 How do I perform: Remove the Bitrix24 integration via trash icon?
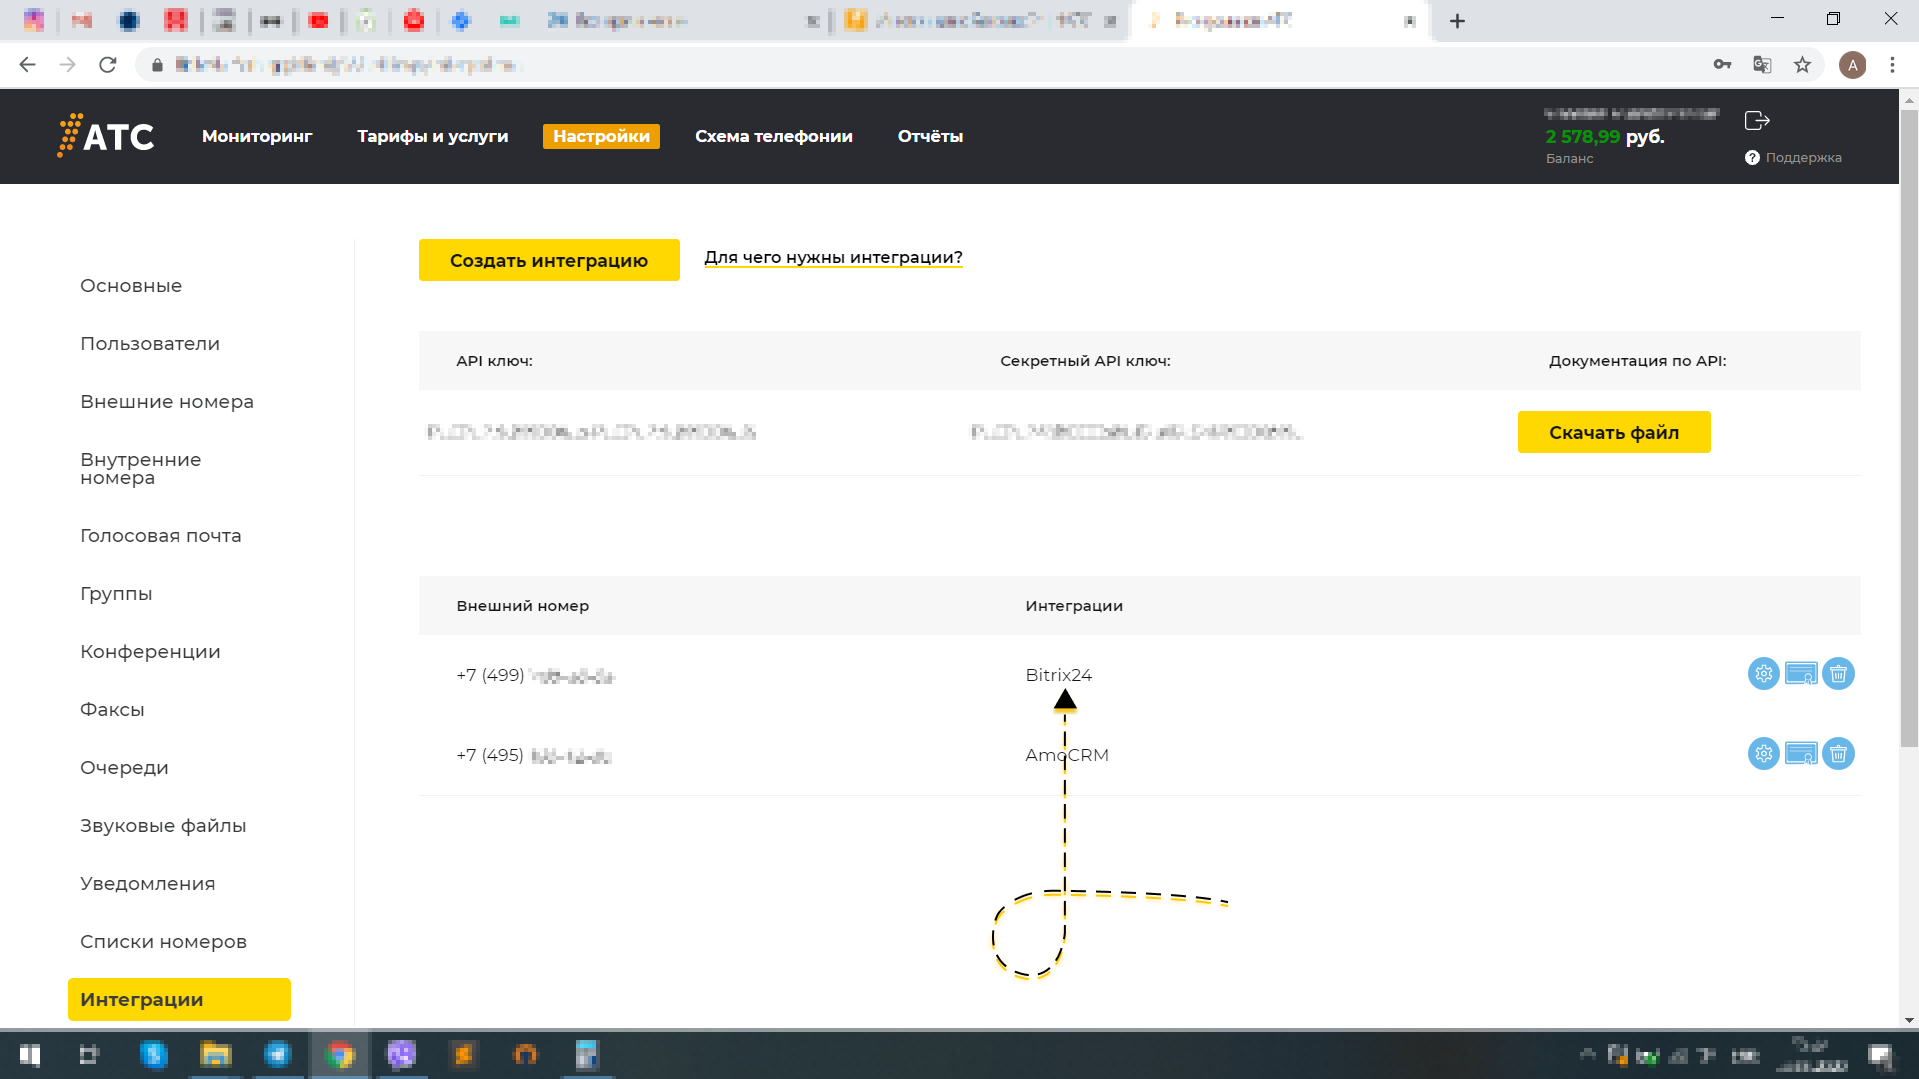(1838, 673)
